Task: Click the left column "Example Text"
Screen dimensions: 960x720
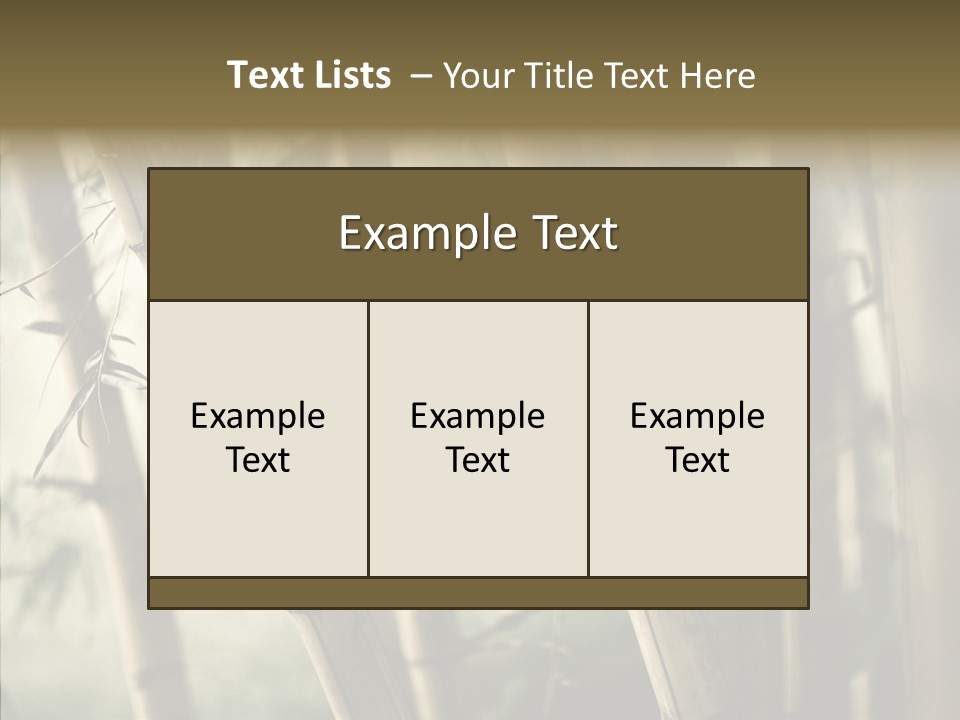Action: coord(258,438)
